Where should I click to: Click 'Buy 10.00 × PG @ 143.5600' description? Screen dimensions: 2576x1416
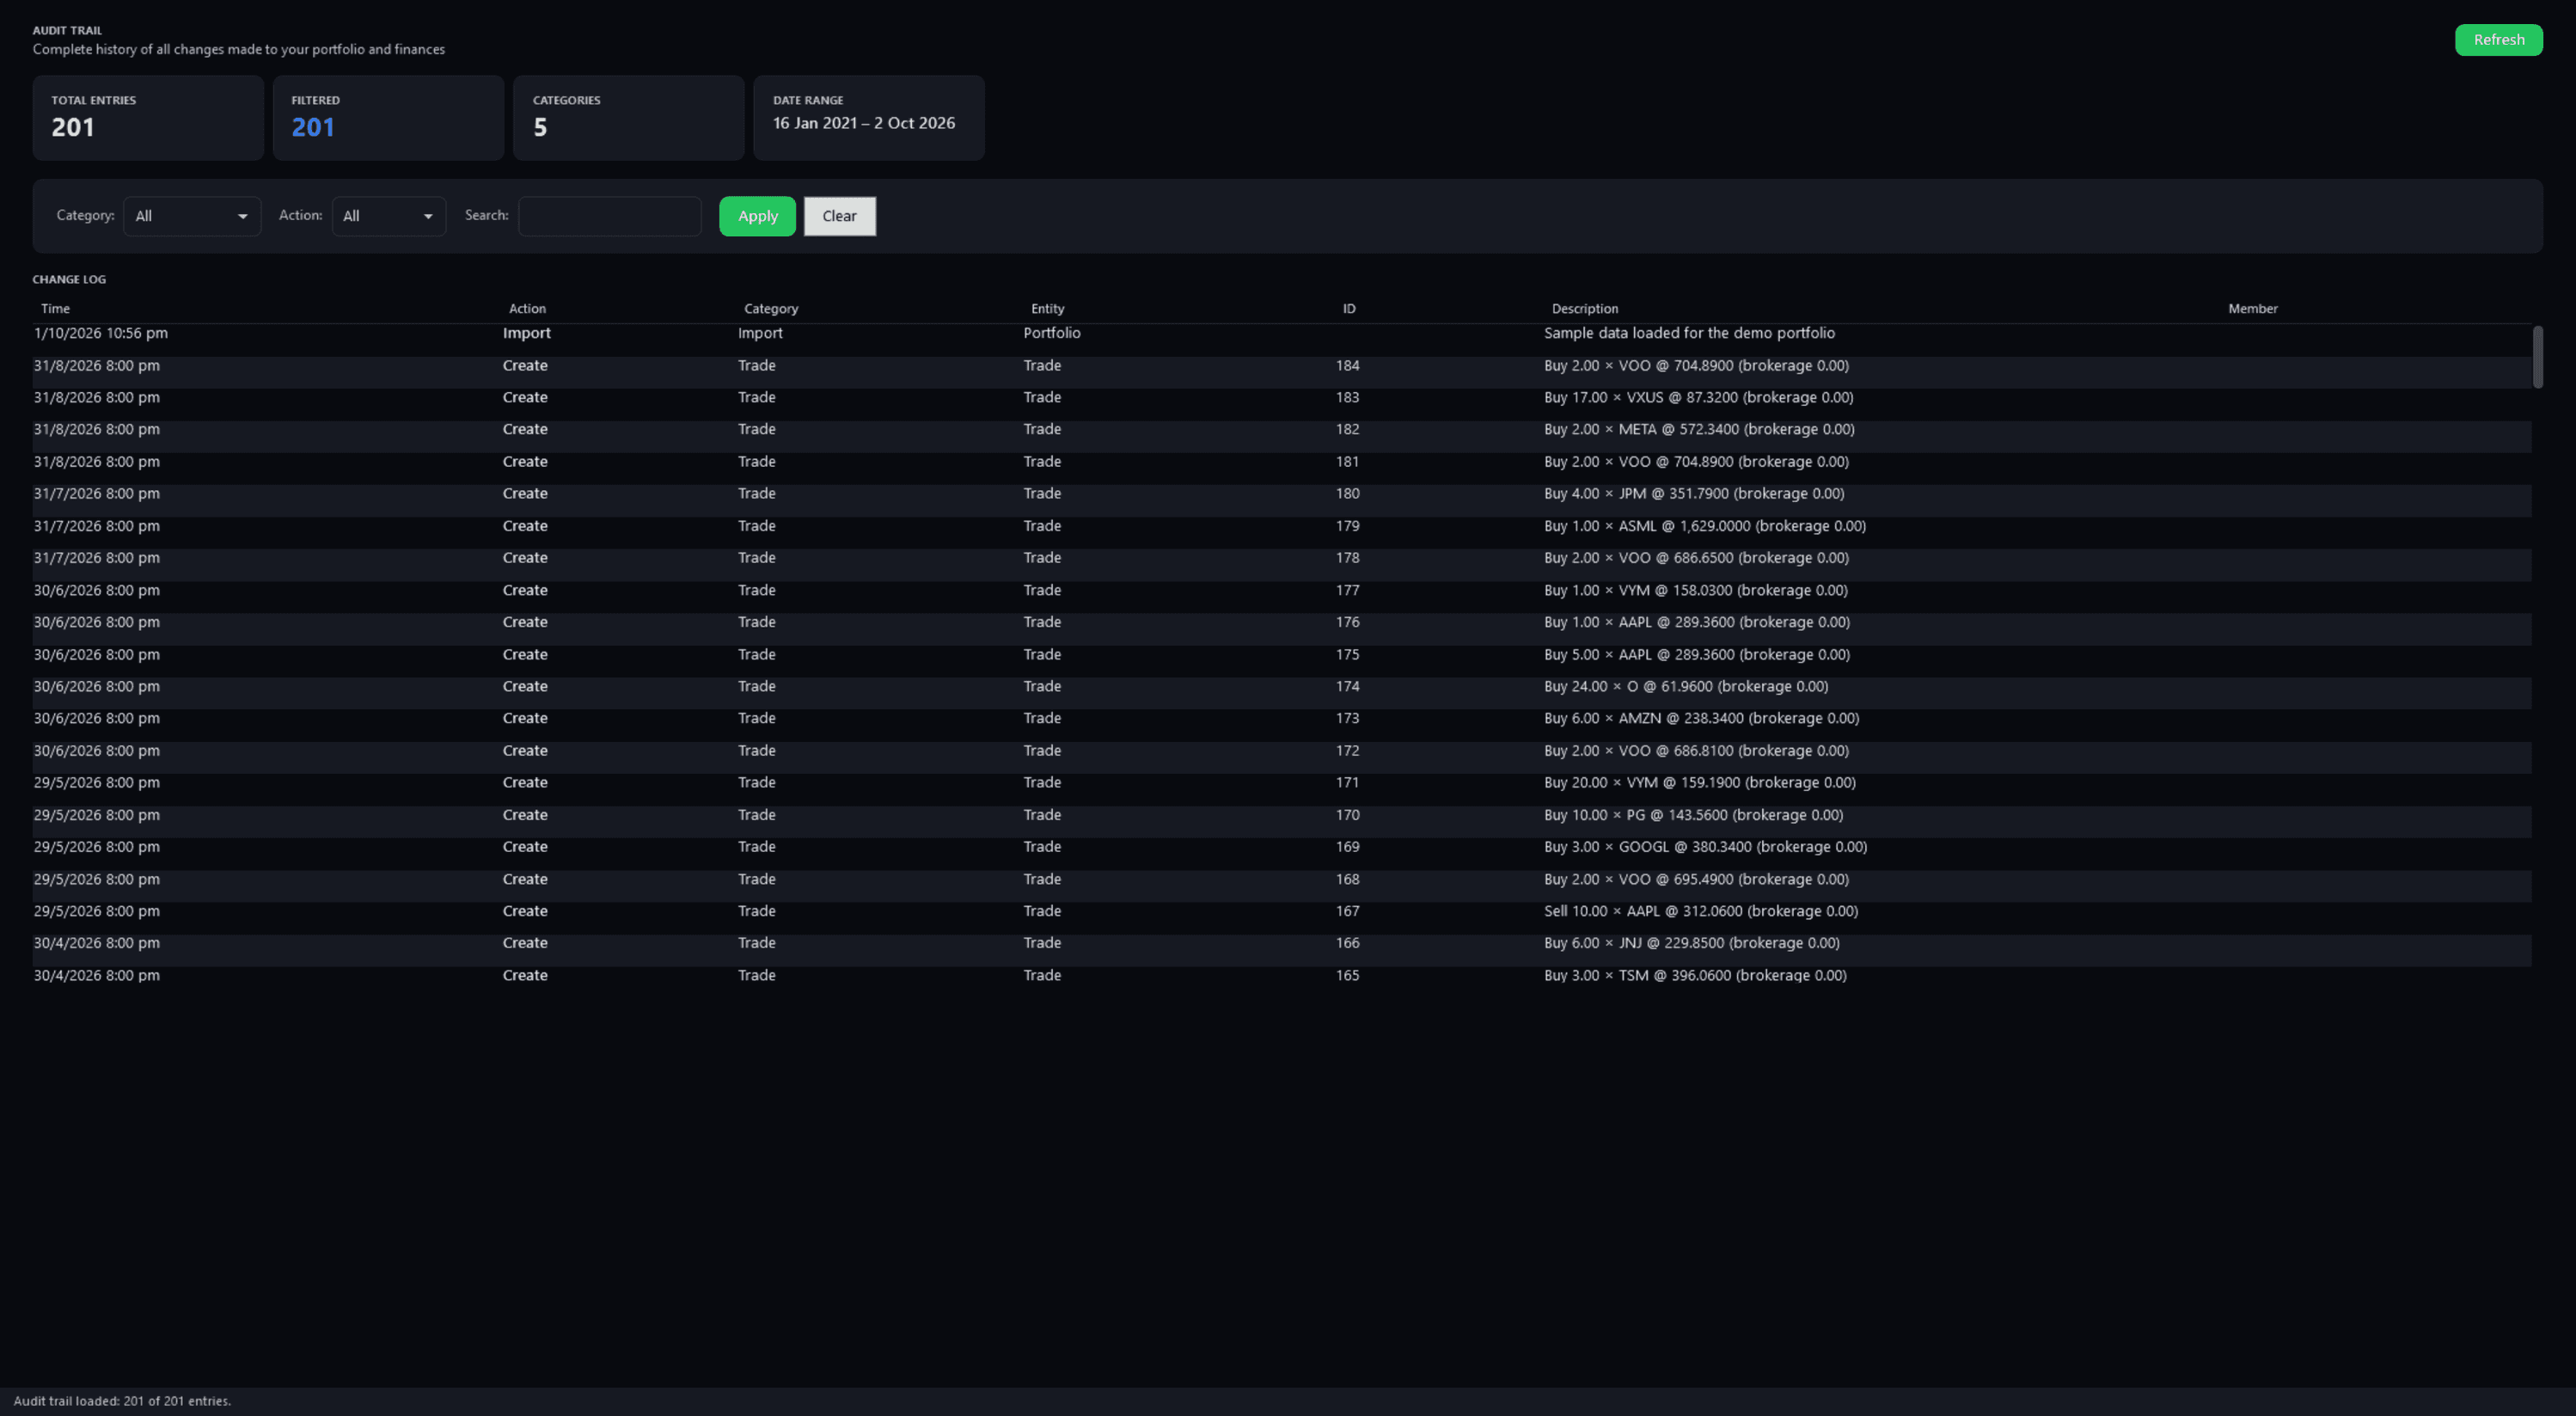[x=1693, y=815]
